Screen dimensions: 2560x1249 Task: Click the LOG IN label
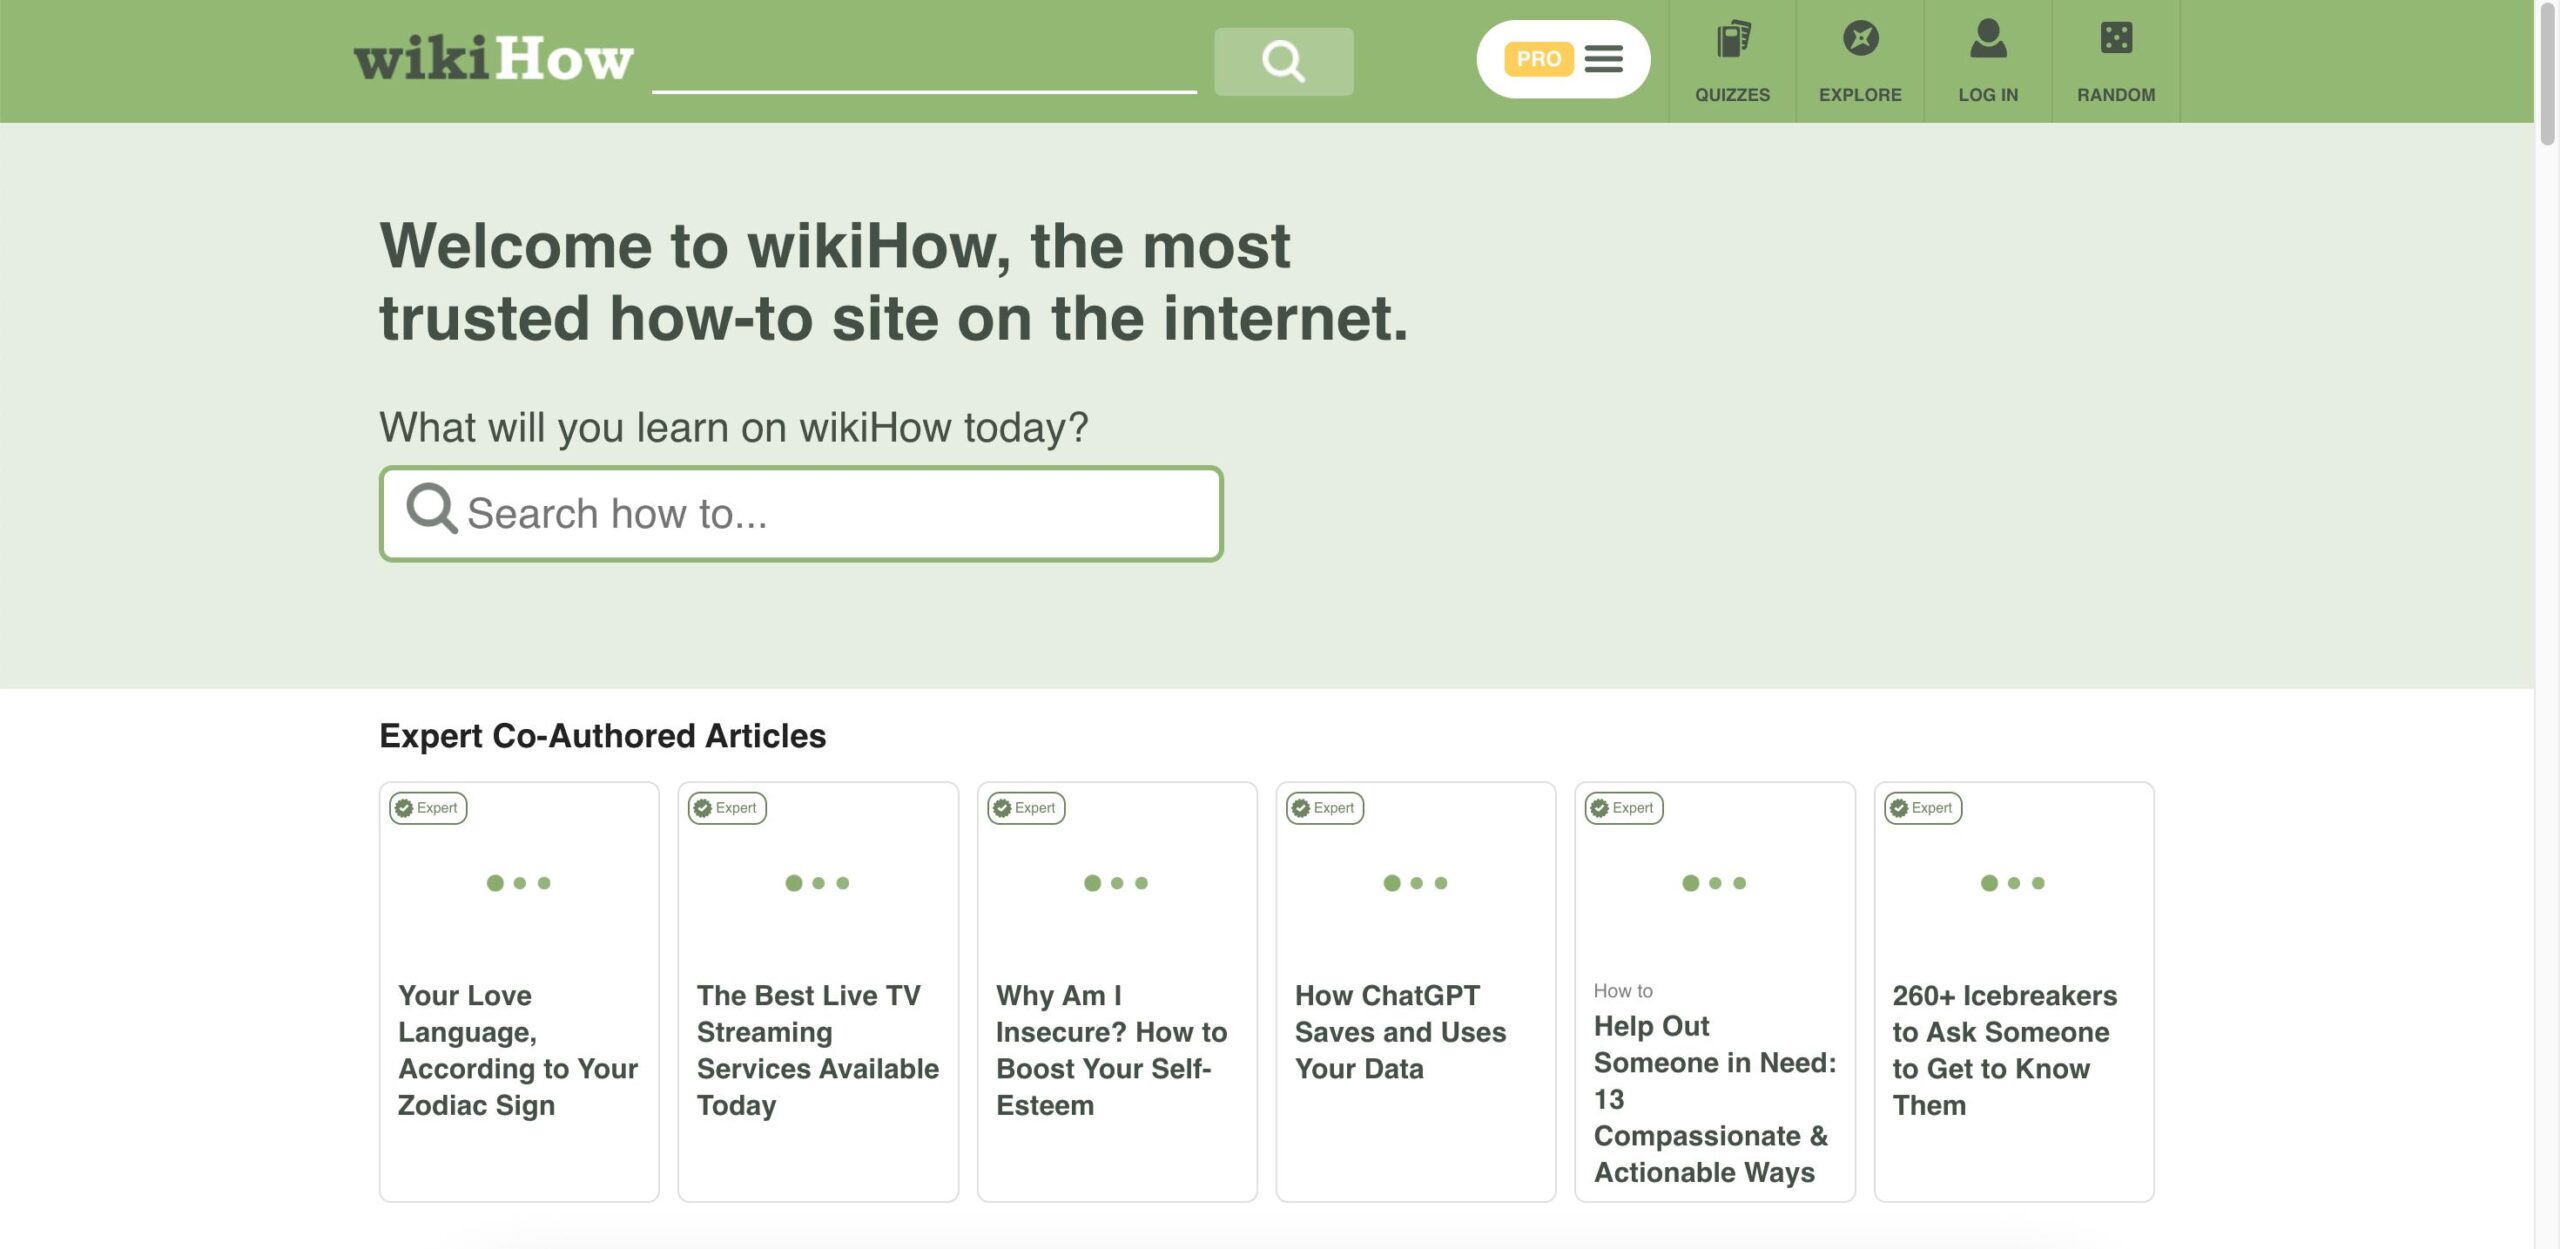[1988, 95]
